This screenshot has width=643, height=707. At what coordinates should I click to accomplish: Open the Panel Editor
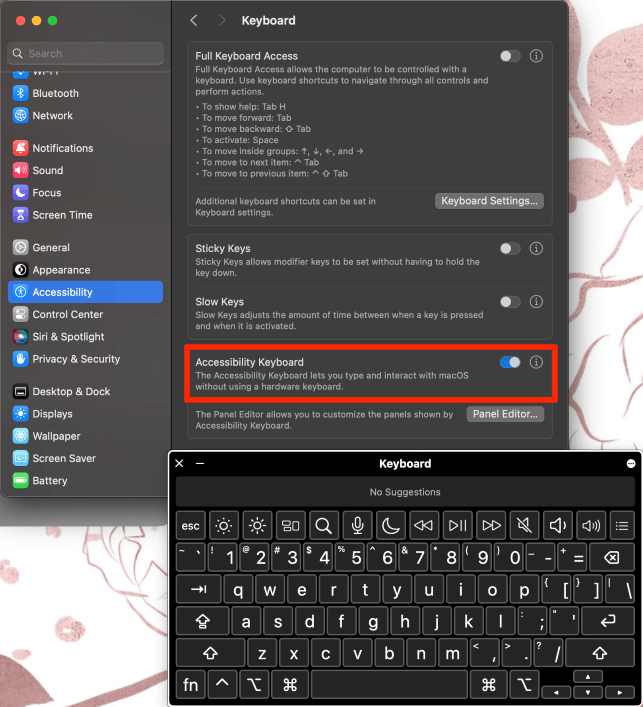pyautogui.click(x=505, y=414)
